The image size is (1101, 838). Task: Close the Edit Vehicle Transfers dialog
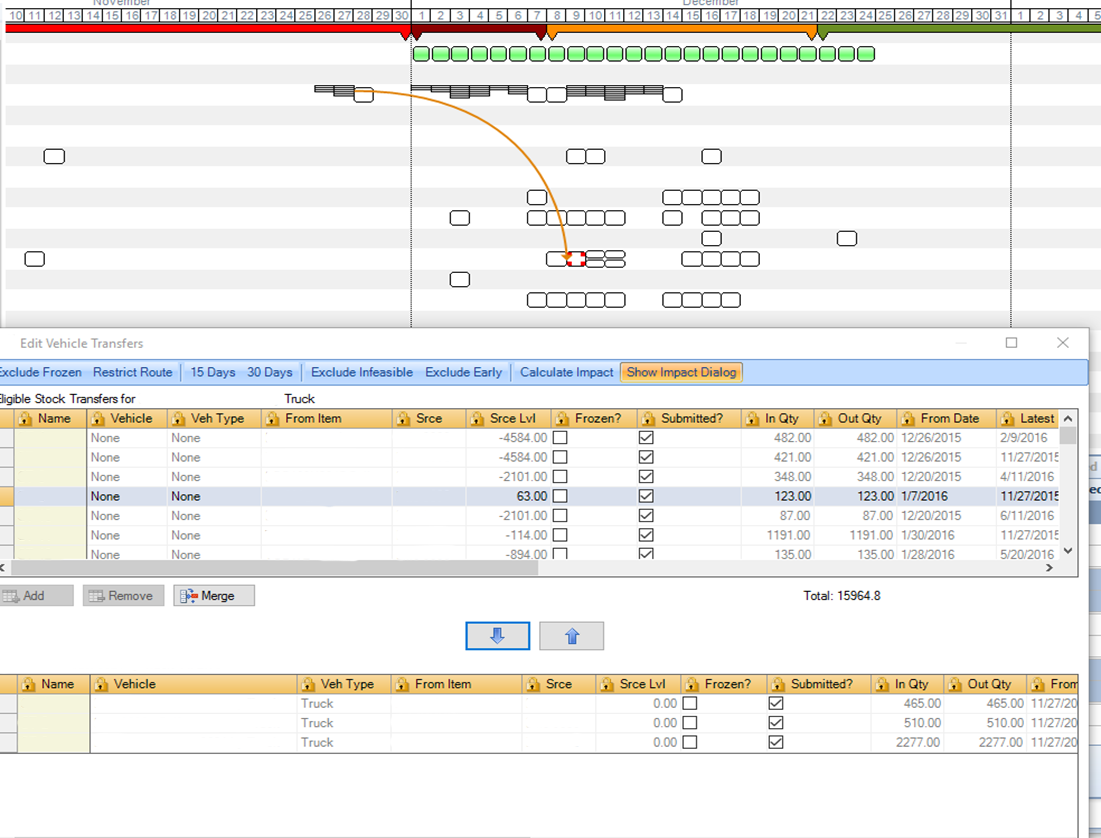tap(1062, 343)
